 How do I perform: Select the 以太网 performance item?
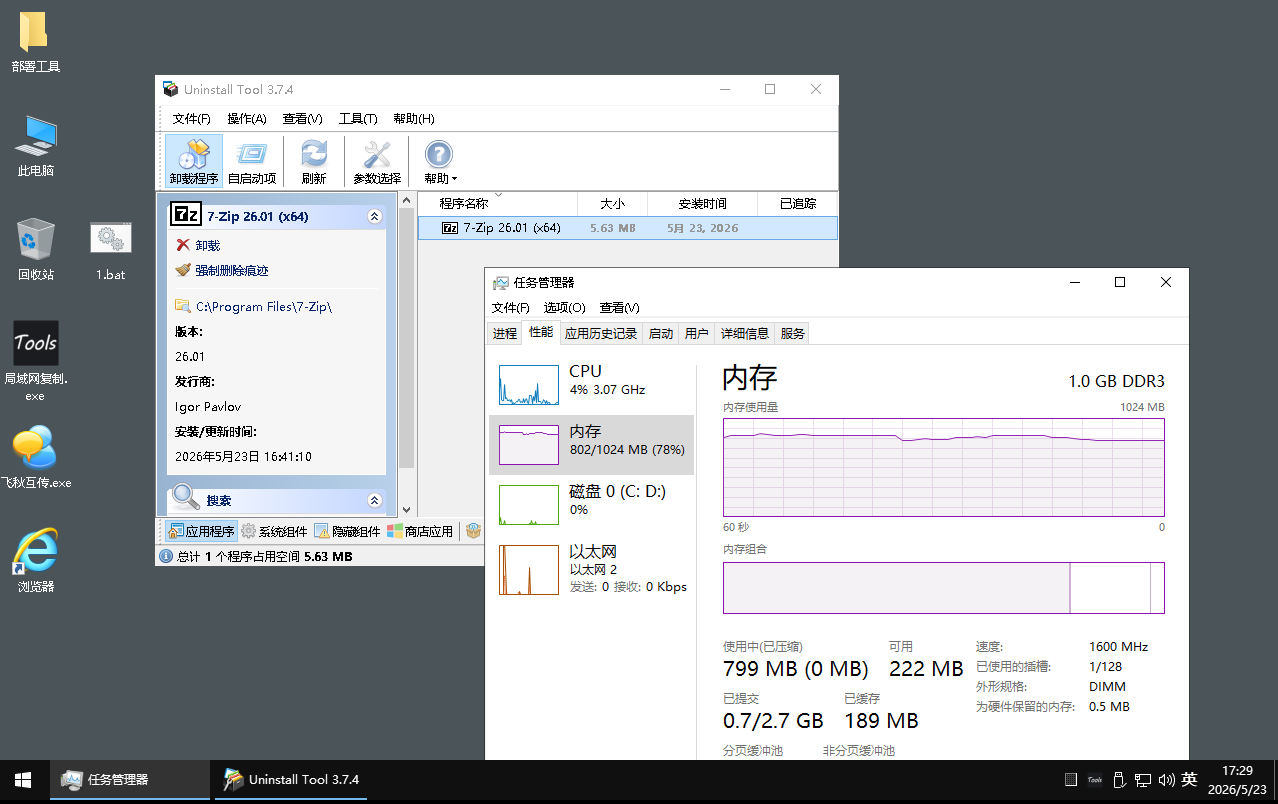(x=591, y=570)
